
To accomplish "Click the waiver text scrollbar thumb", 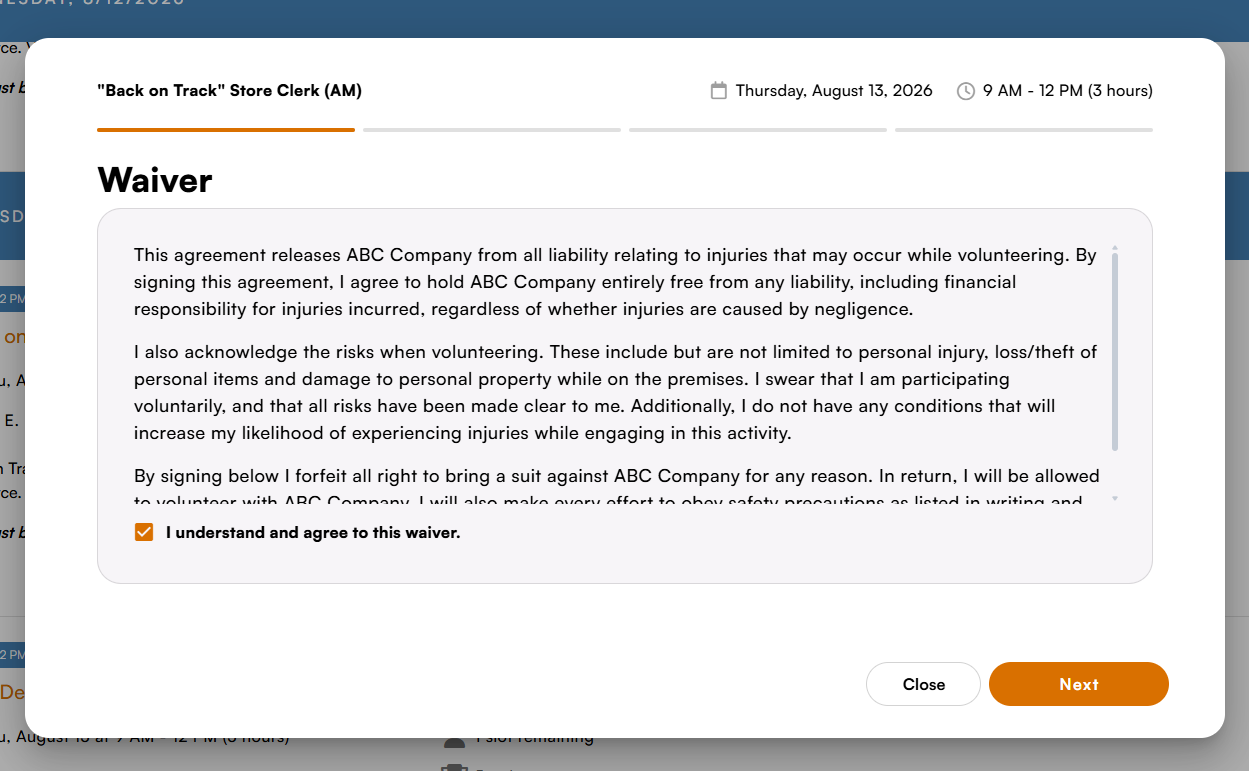I will pyautogui.click(x=1115, y=352).
